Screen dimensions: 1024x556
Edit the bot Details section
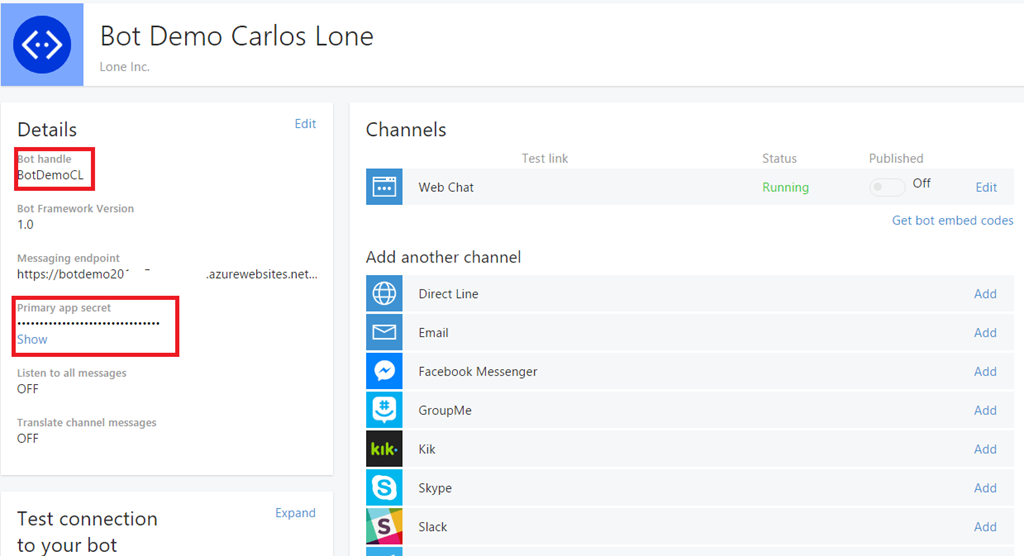pos(305,123)
